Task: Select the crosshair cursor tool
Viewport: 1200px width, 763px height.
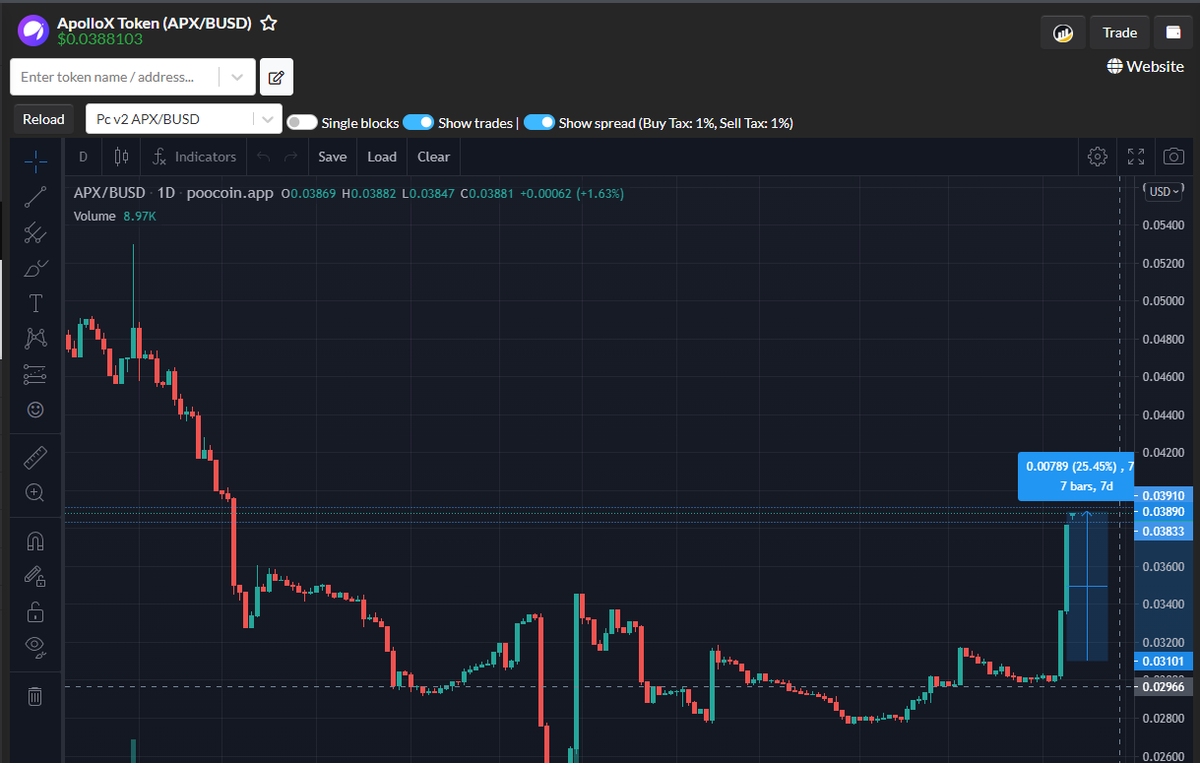Action: pyautogui.click(x=35, y=161)
